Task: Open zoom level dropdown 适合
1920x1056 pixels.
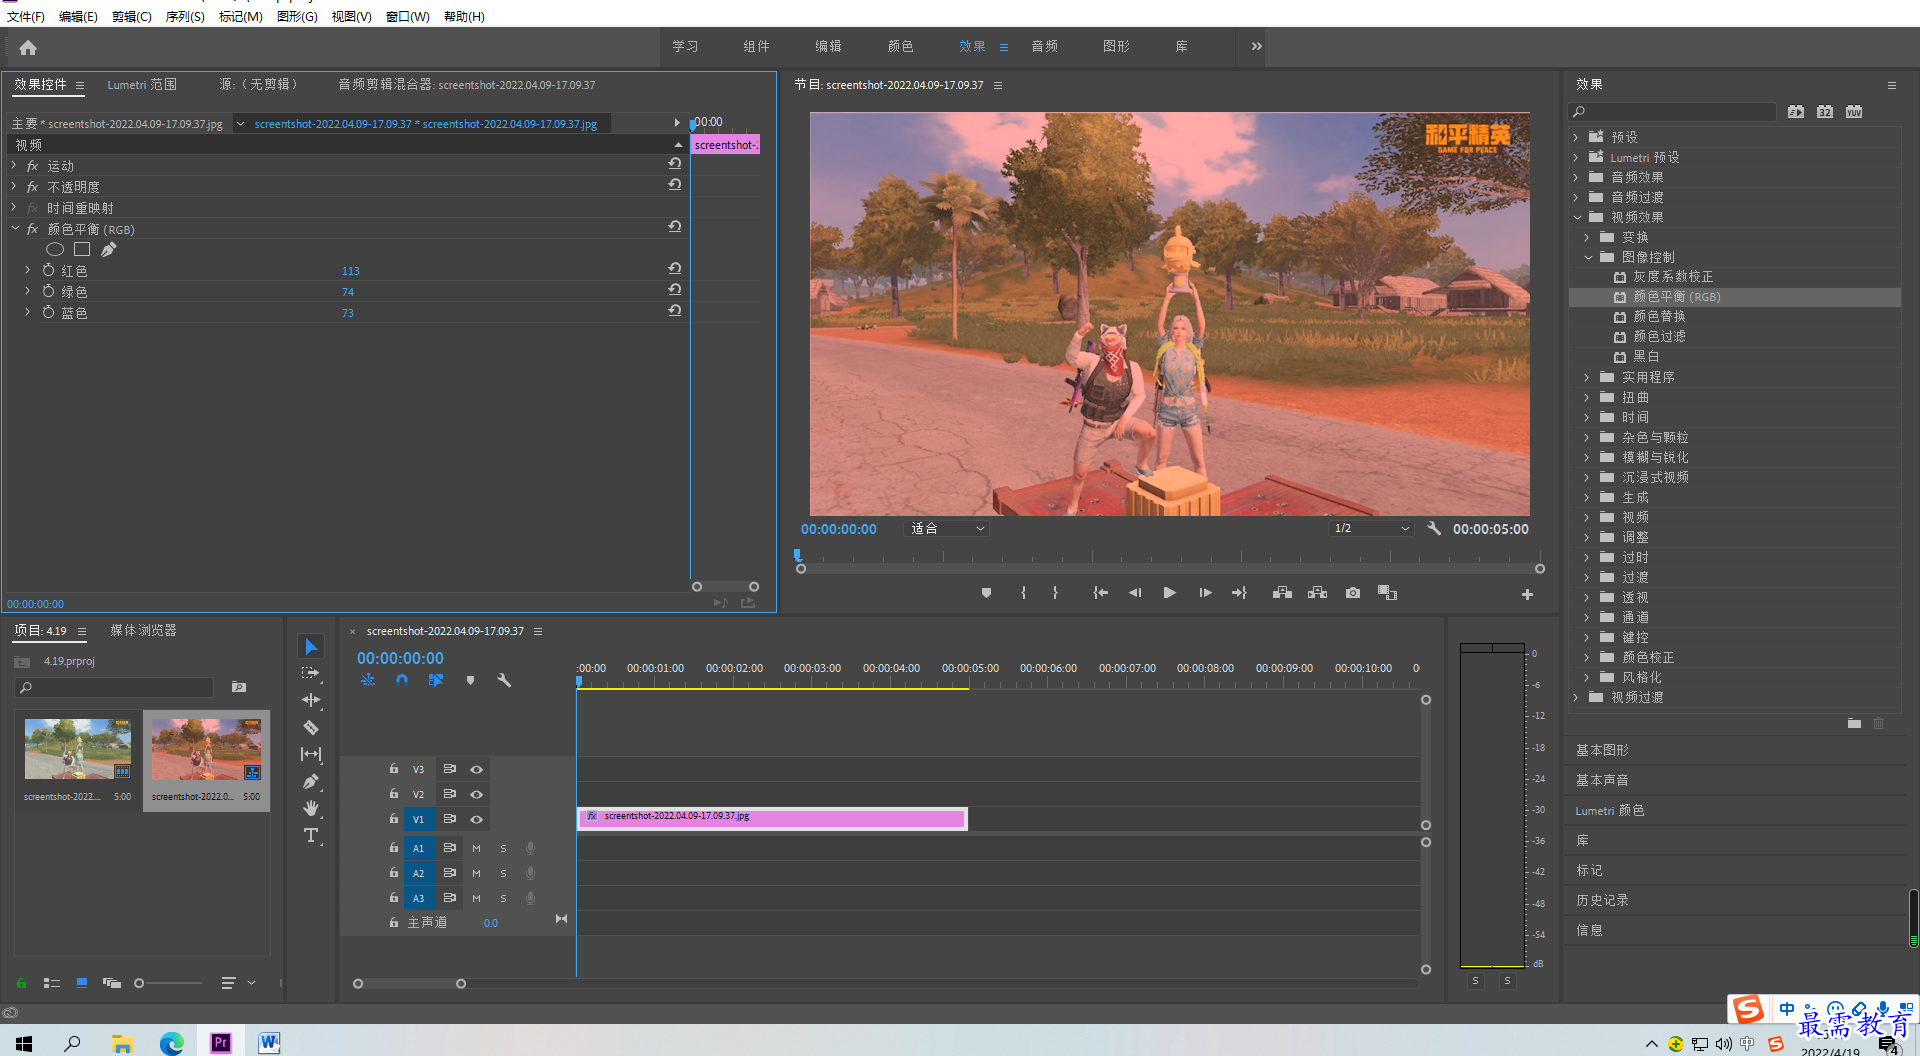Action: (x=946, y=529)
